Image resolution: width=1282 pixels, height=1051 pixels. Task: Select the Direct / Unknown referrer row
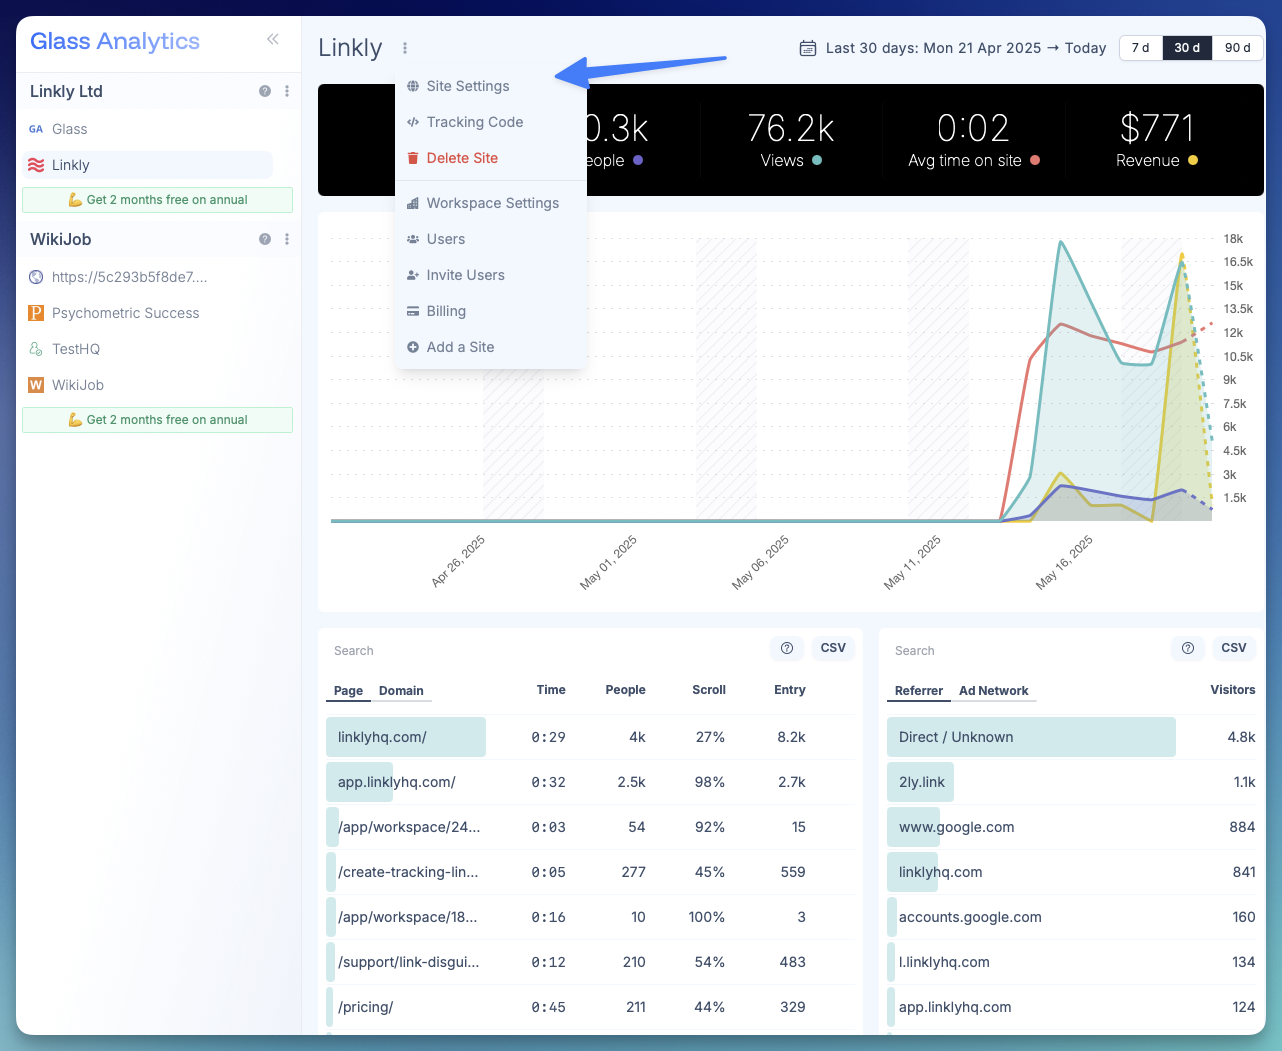point(1071,737)
